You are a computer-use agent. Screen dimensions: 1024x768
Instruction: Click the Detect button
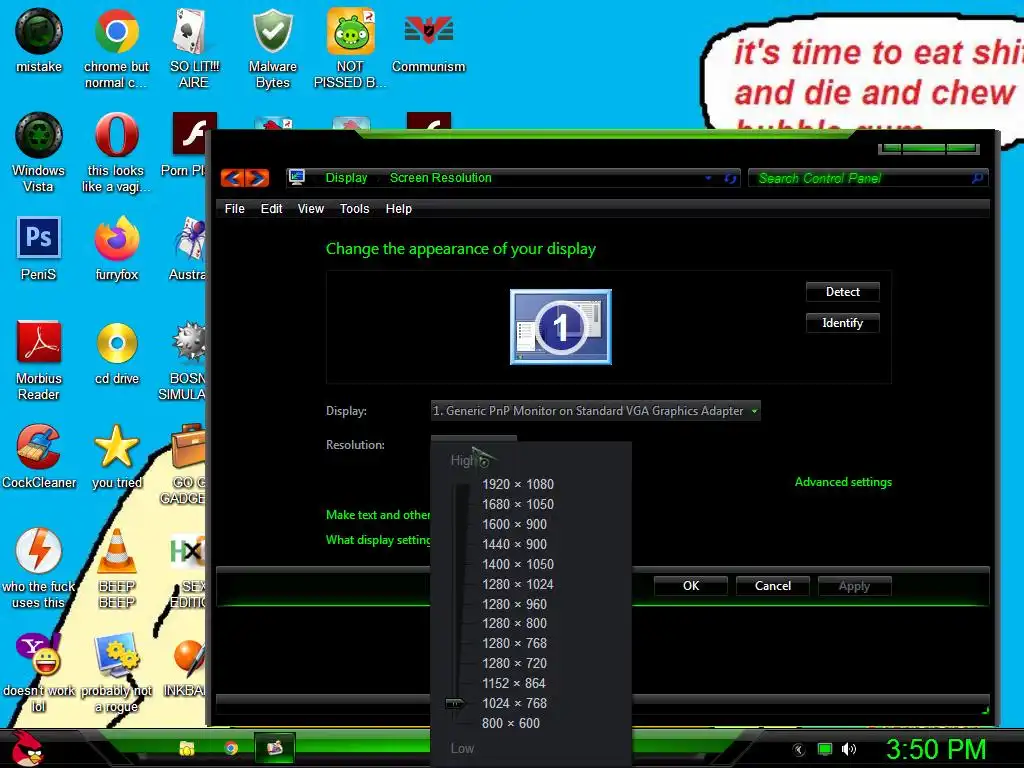point(842,292)
